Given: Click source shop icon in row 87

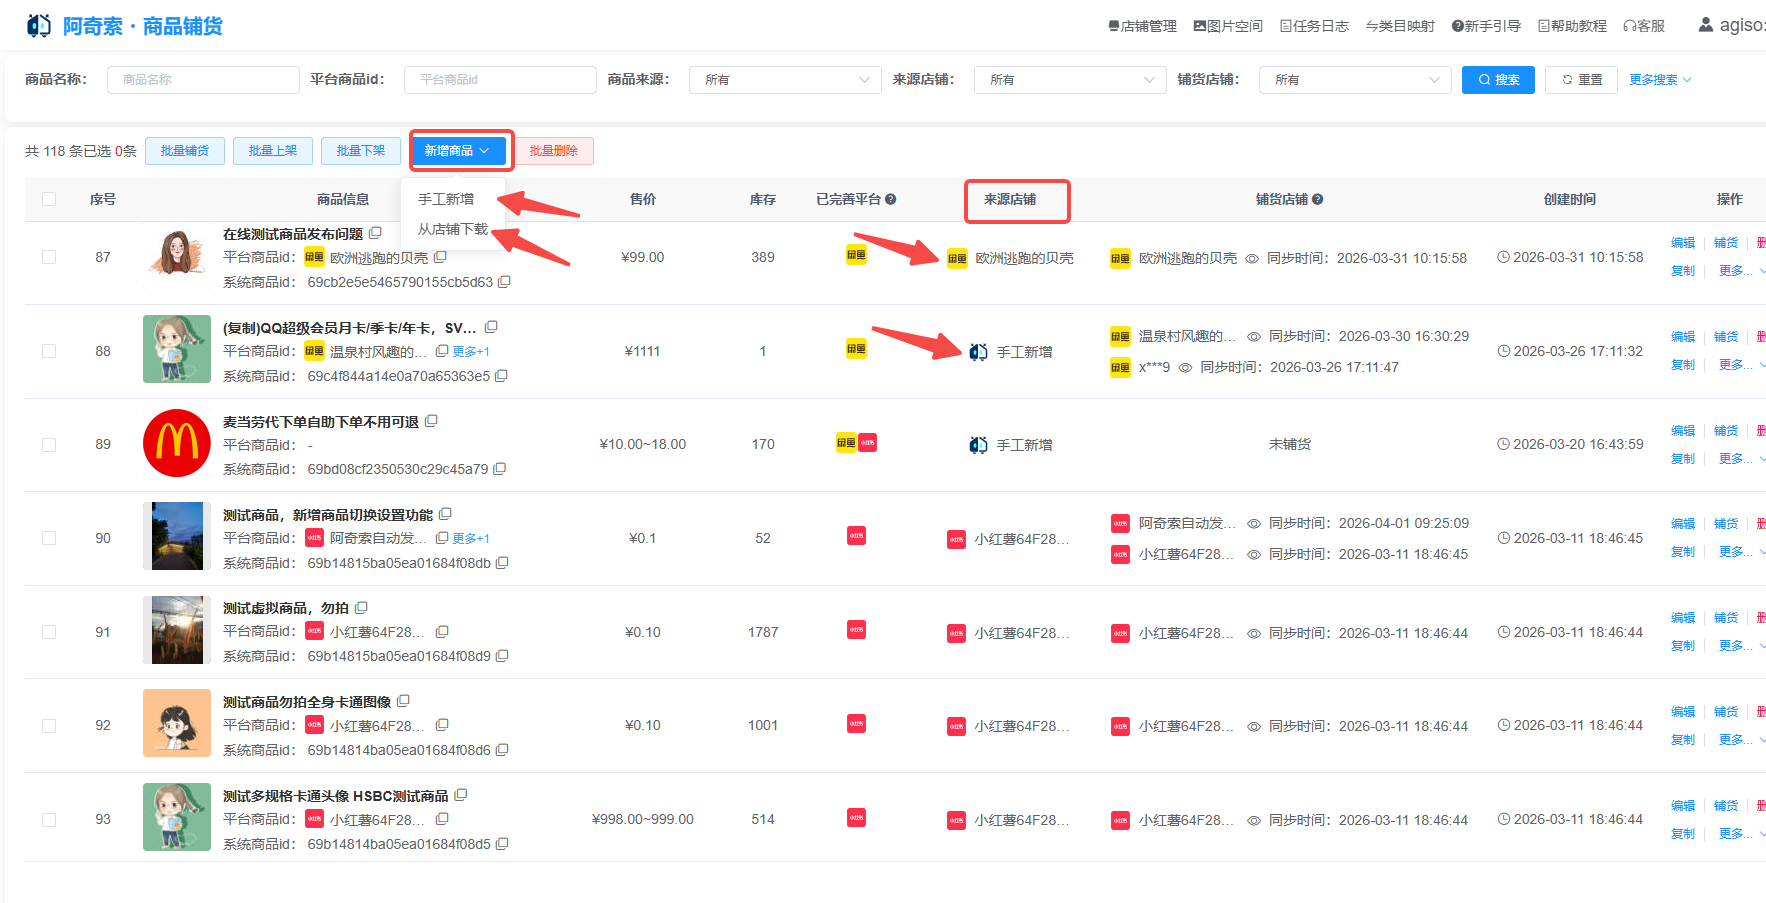Looking at the screenshot, I should [x=957, y=258].
